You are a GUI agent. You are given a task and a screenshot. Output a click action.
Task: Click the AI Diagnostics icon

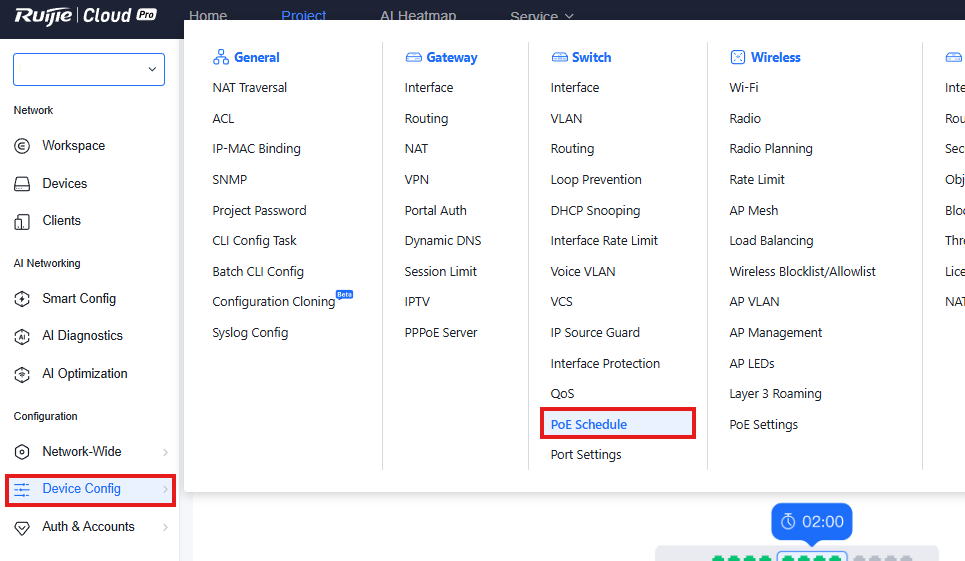22,336
